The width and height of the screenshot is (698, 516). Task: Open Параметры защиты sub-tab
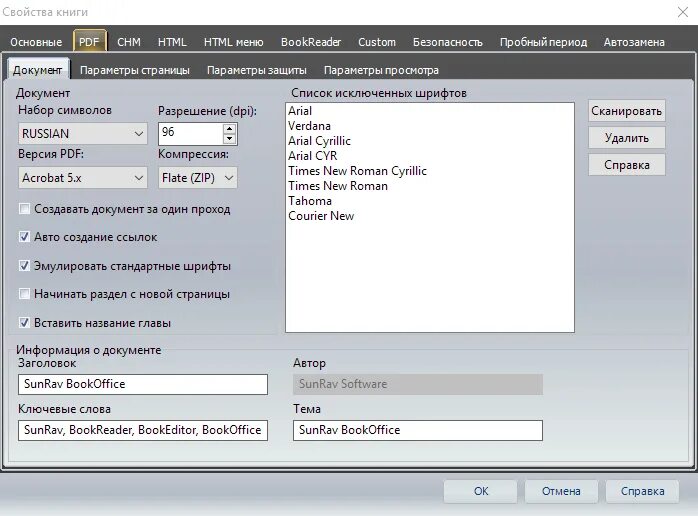click(256, 70)
